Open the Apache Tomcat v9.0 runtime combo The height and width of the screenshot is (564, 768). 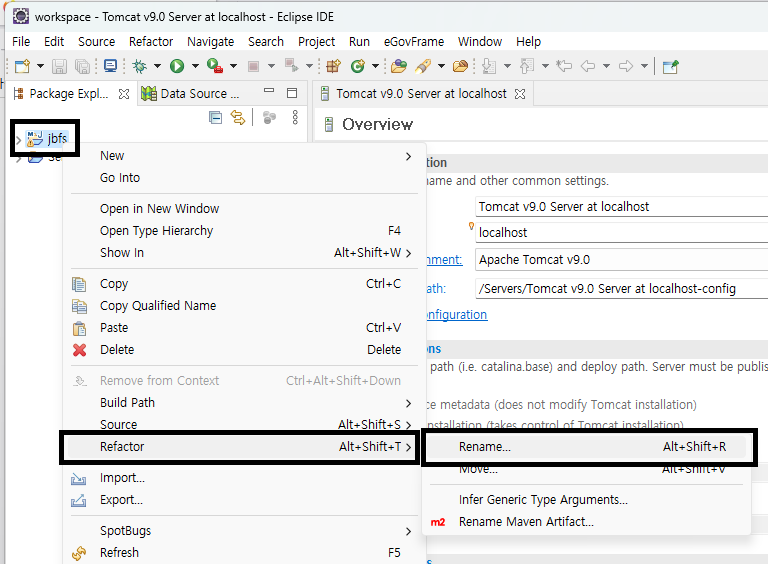(x=622, y=259)
